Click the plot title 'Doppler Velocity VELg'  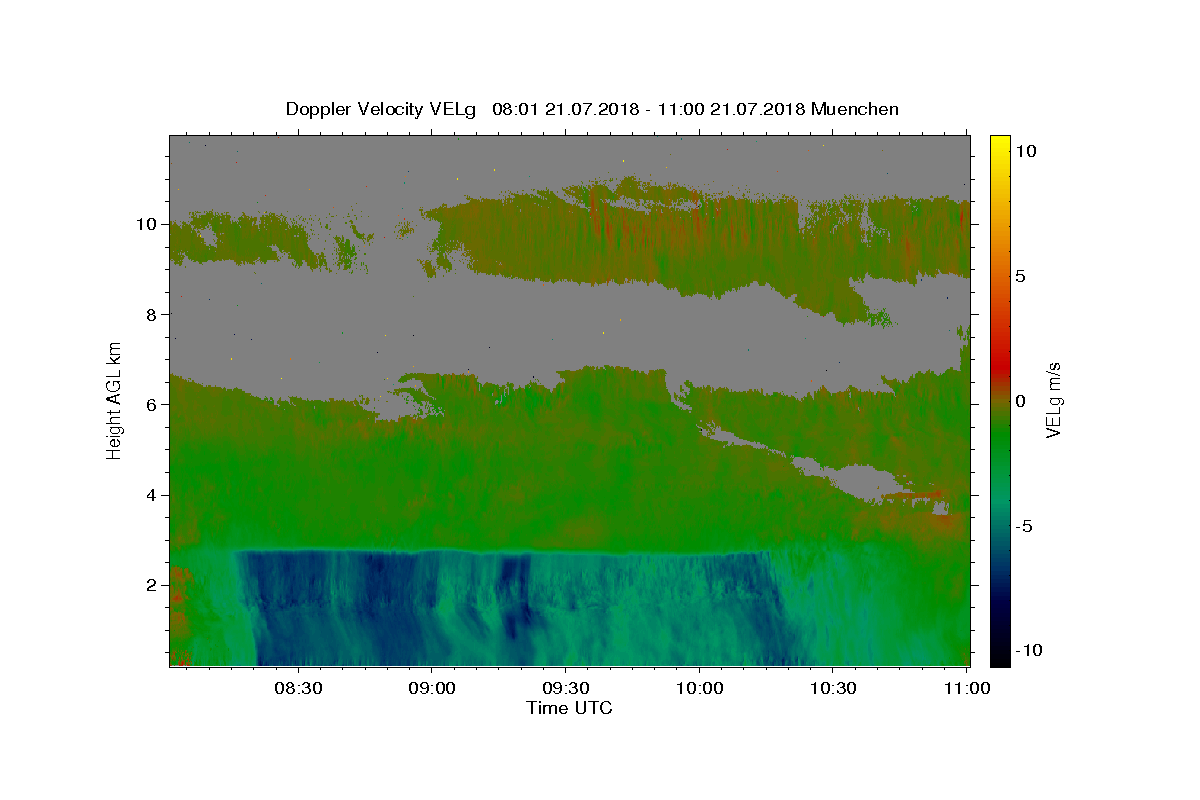click(x=381, y=109)
